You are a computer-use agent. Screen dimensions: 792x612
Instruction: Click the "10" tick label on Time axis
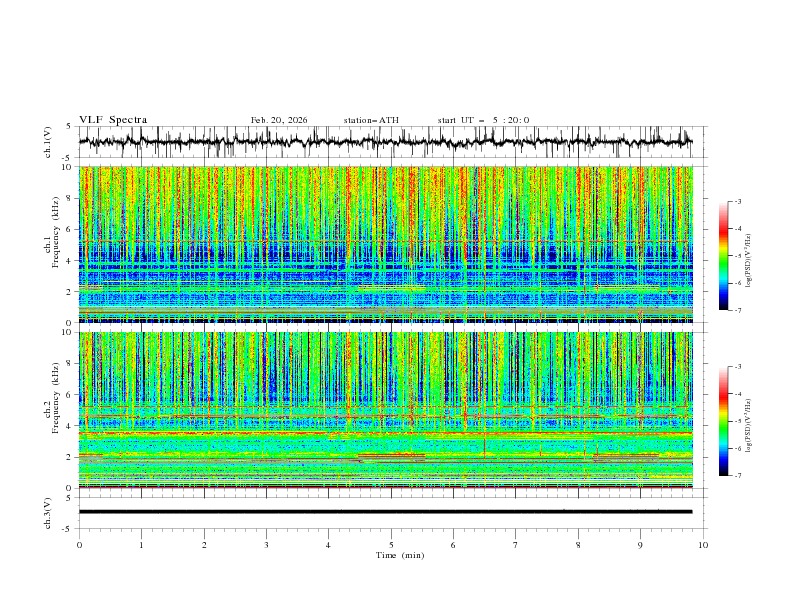point(703,545)
